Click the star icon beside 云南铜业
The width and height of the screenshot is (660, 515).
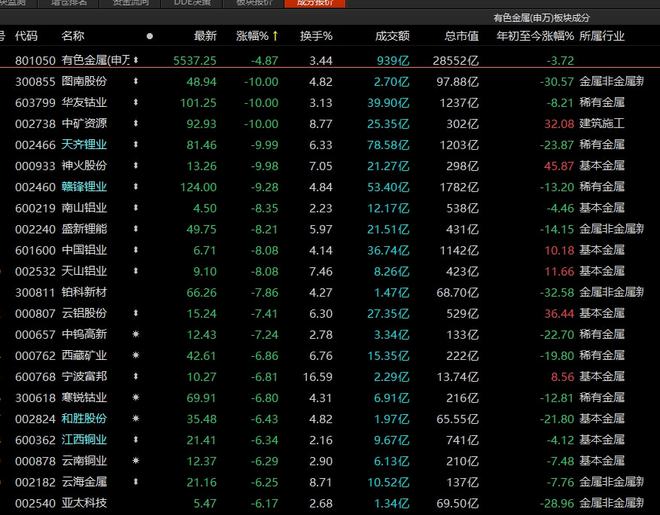pyautogui.click(x=136, y=460)
